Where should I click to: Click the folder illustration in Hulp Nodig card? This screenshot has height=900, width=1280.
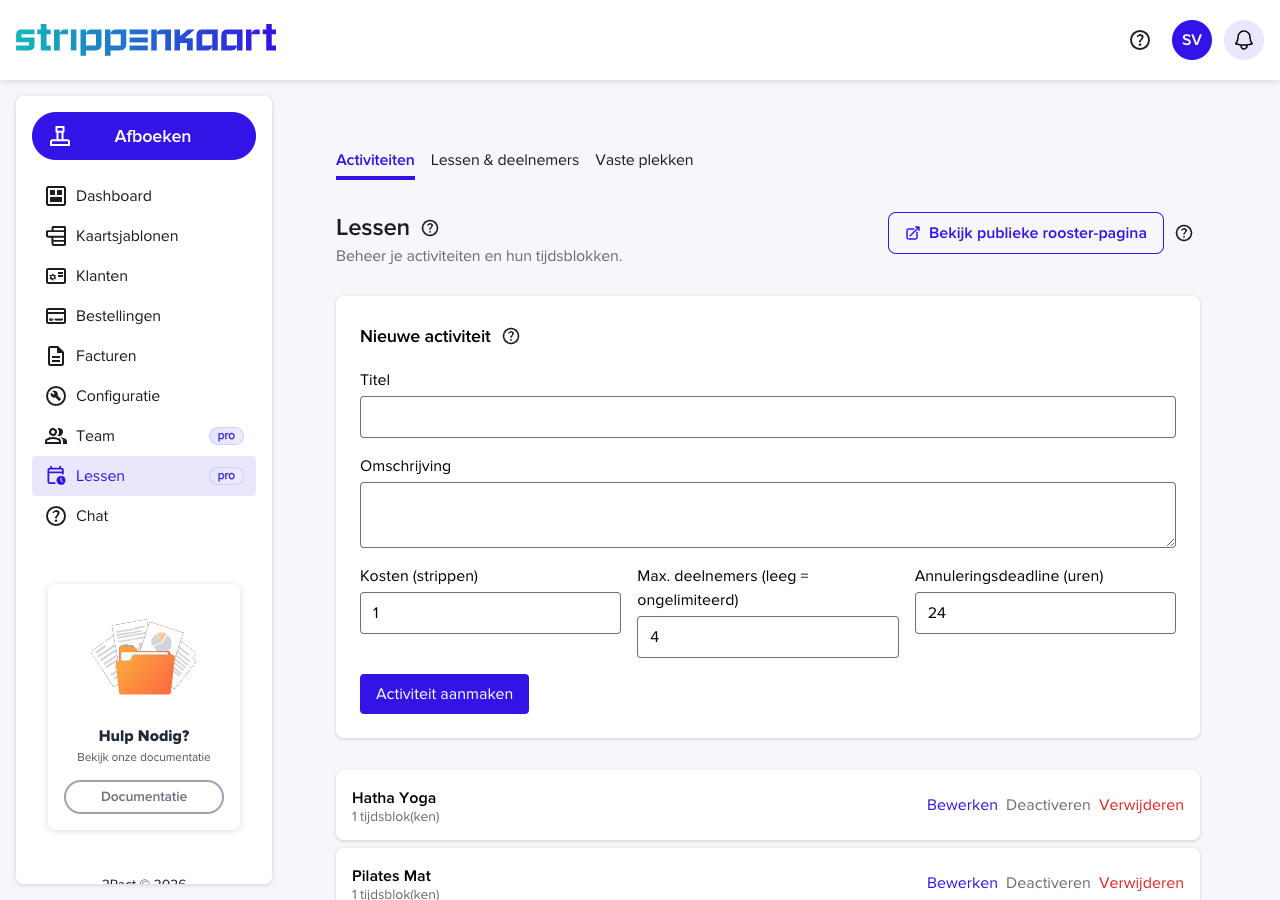point(144,656)
